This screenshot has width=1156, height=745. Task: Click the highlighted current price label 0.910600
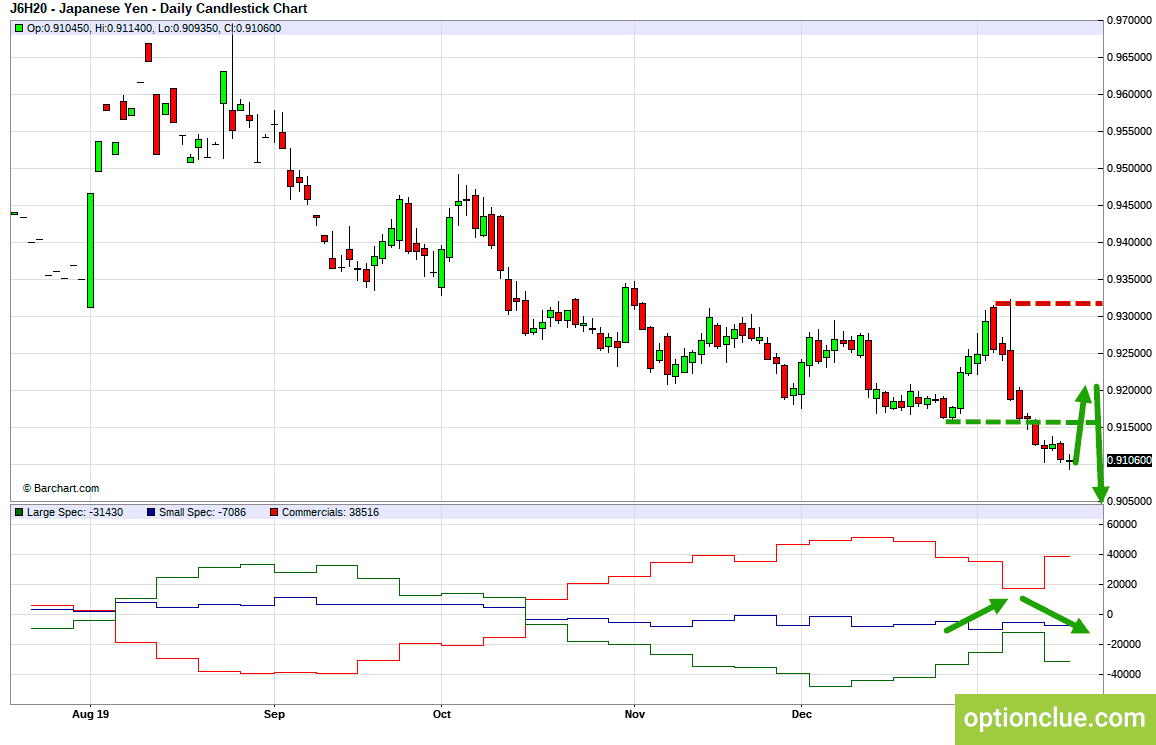pos(1129,461)
